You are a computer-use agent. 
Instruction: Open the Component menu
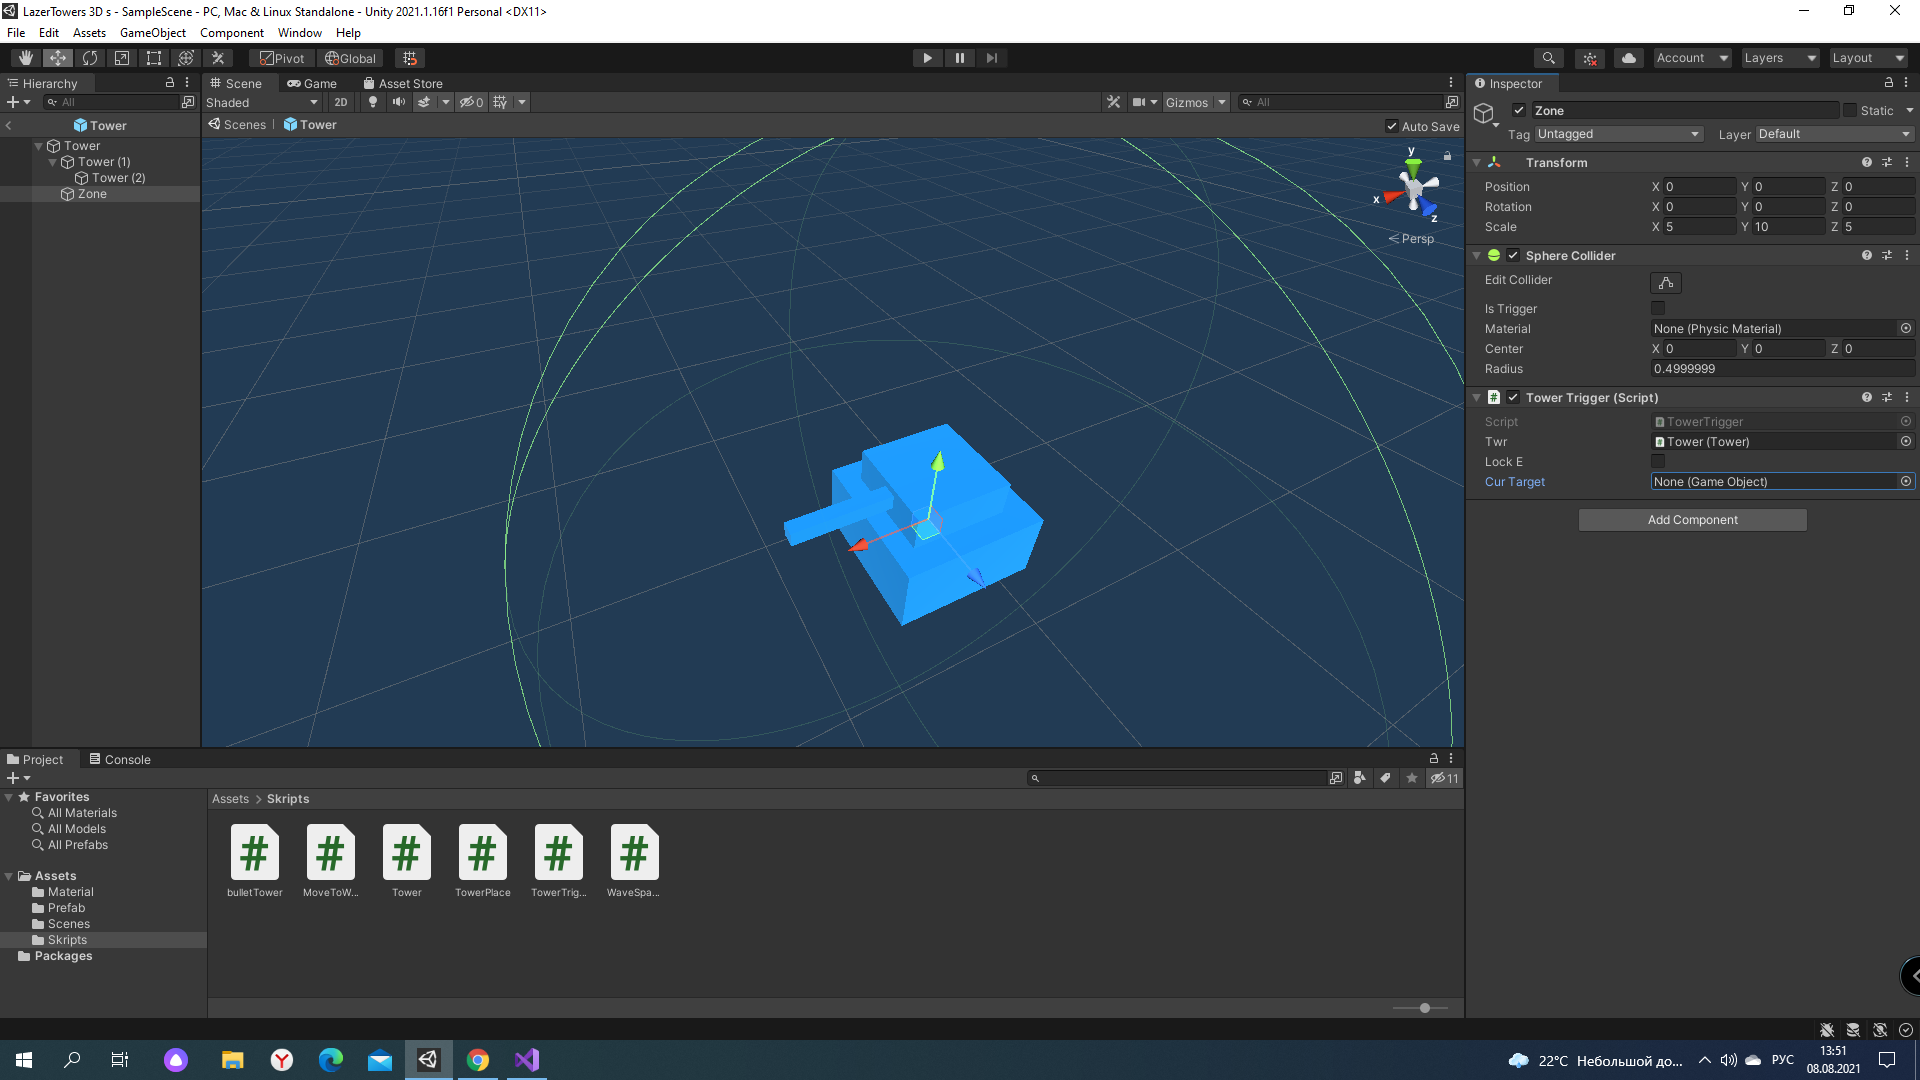232,33
